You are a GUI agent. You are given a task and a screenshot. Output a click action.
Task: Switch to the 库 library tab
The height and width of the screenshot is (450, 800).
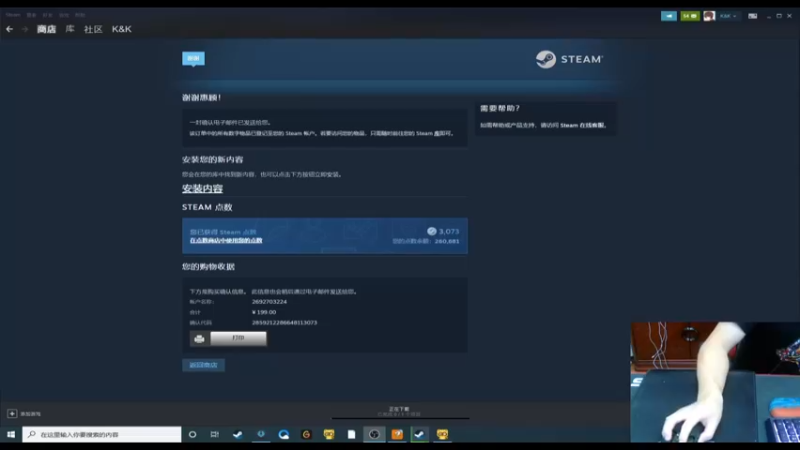coord(70,29)
